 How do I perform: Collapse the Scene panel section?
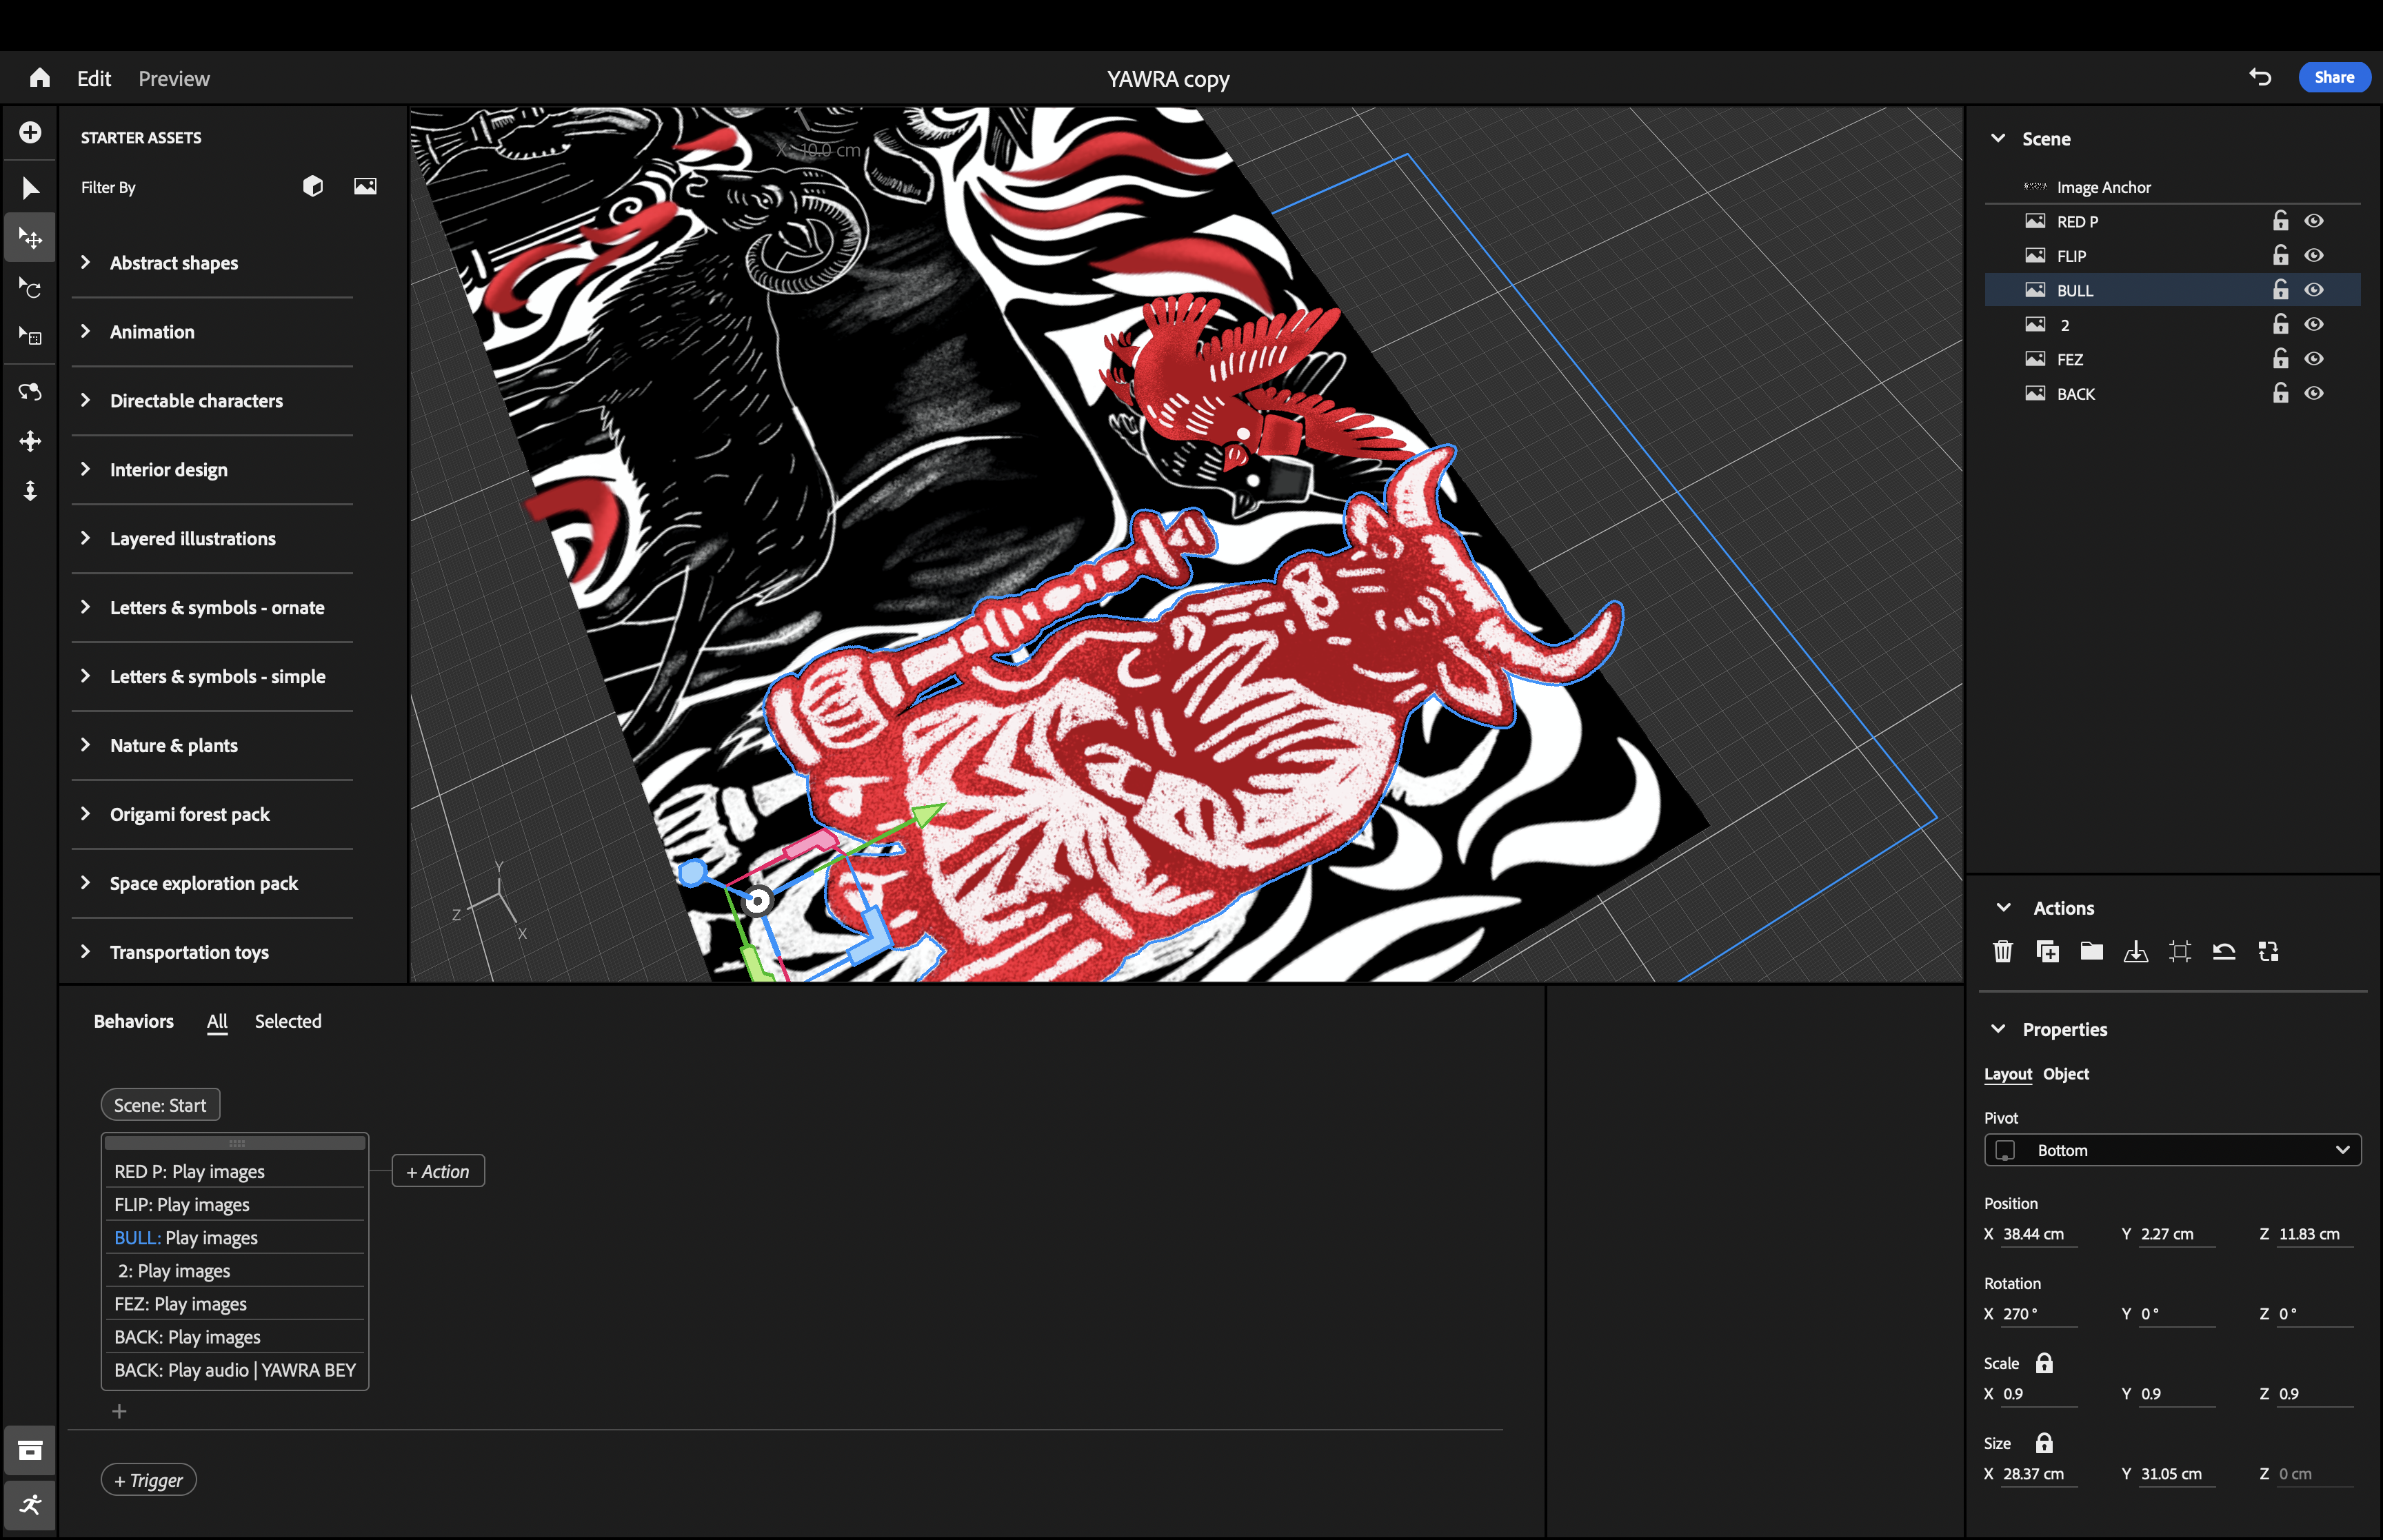coord(1998,138)
